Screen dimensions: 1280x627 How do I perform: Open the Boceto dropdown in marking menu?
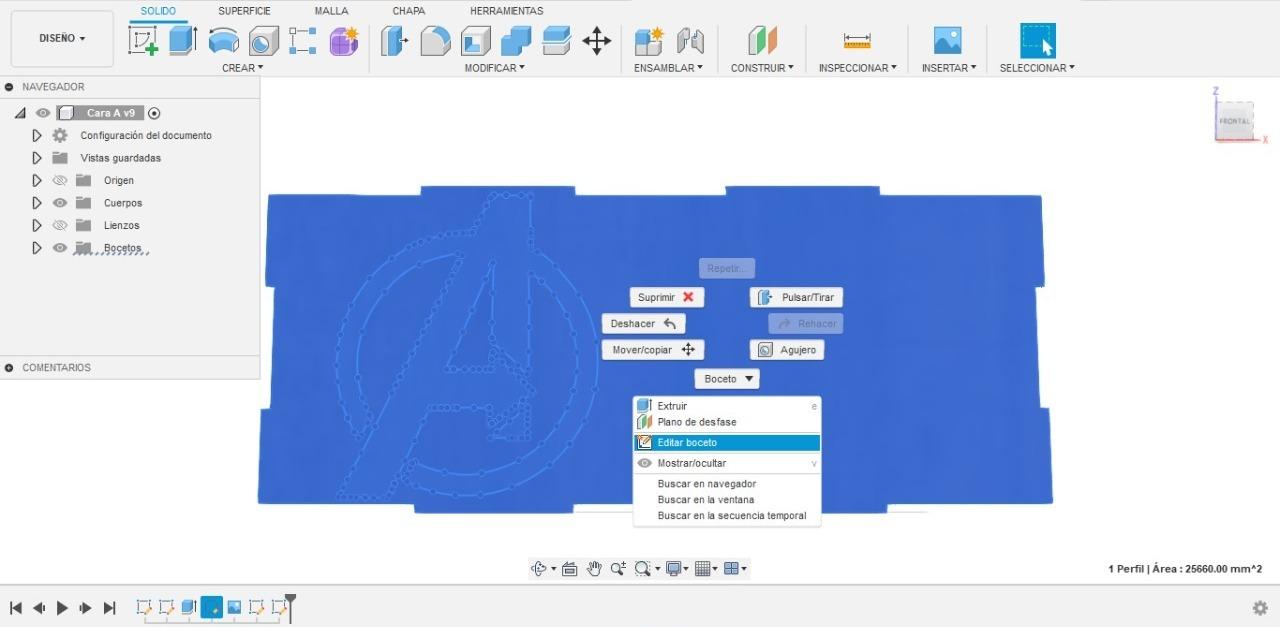(727, 379)
